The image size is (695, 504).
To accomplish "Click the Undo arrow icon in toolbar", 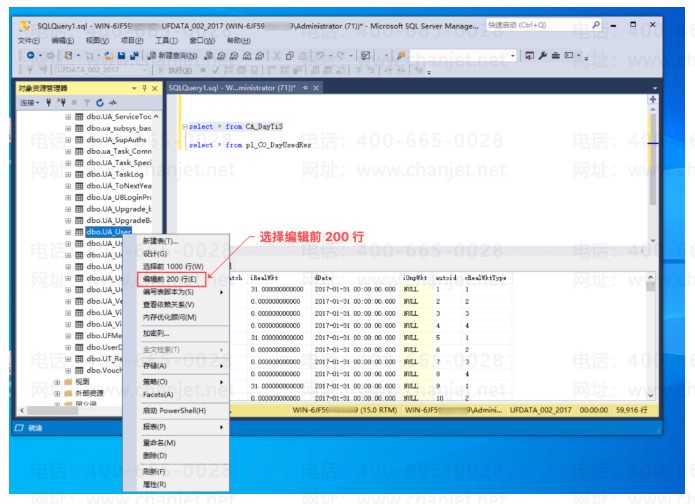I will (x=320, y=55).
